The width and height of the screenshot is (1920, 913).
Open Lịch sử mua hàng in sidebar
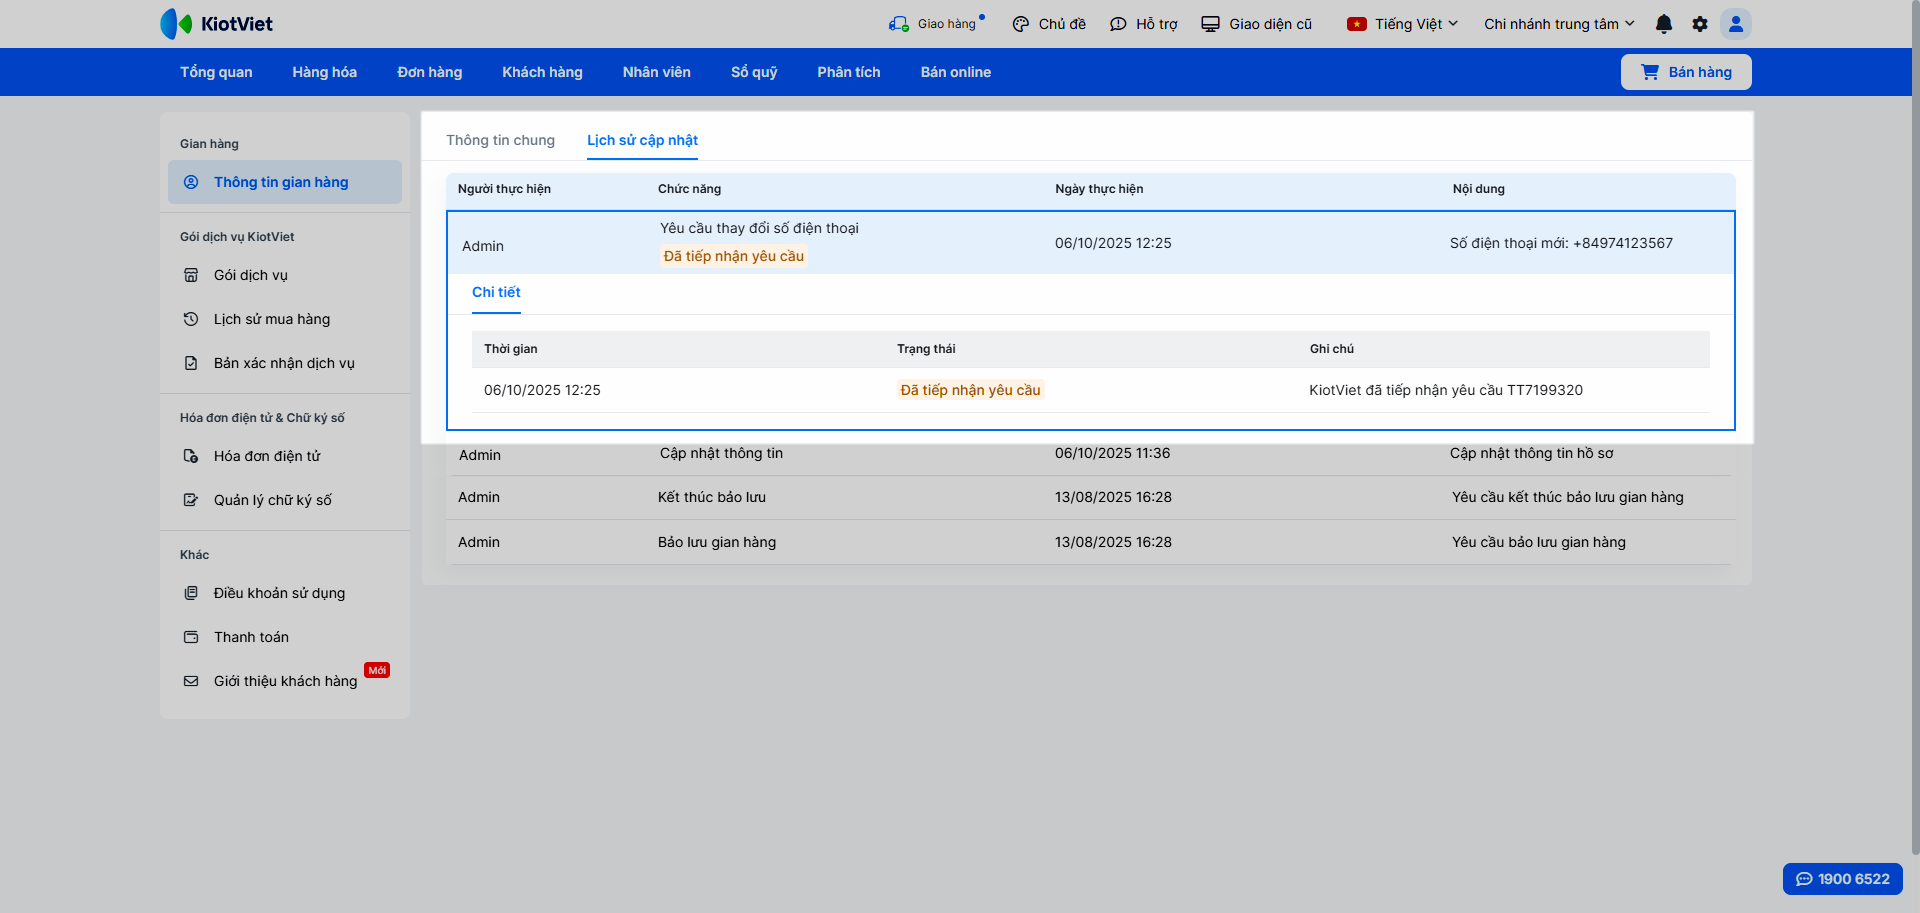pos(271,319)
